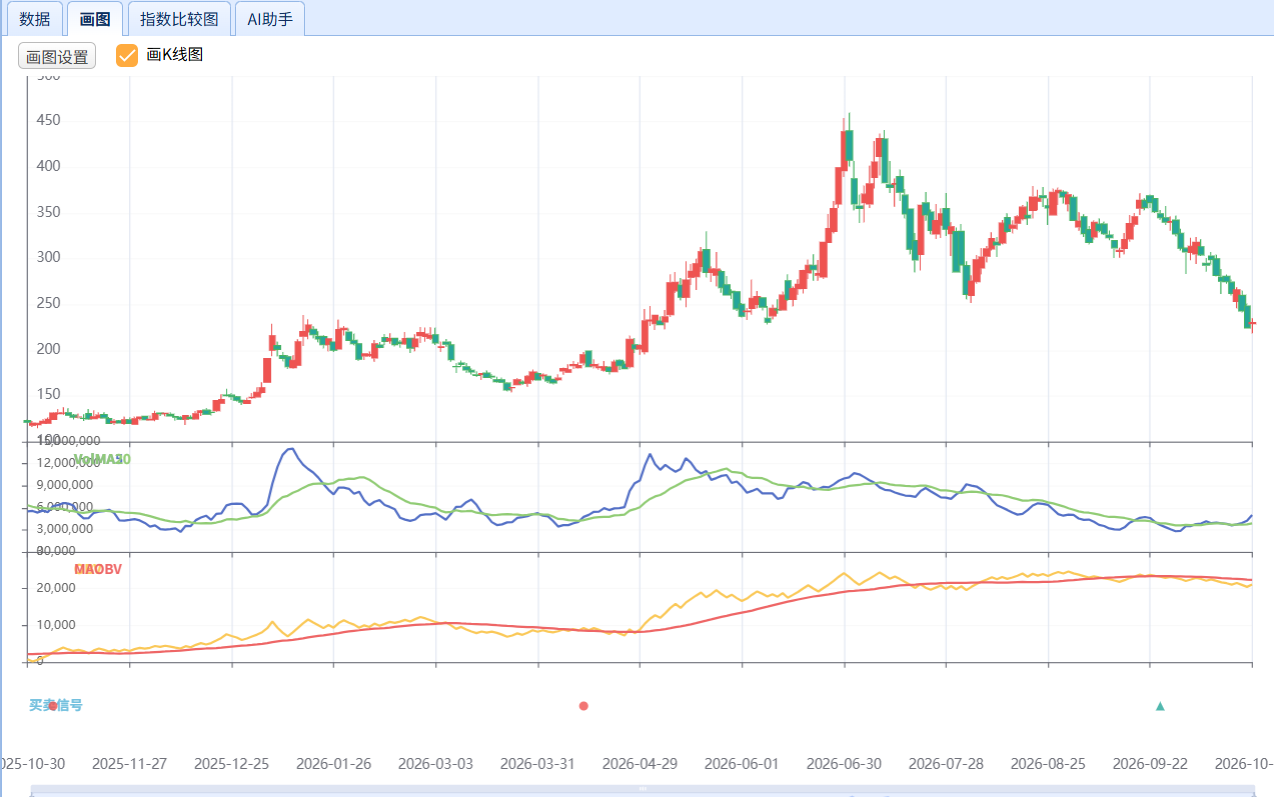Open the 指数比较图 tab

click(x=179, y=19)
